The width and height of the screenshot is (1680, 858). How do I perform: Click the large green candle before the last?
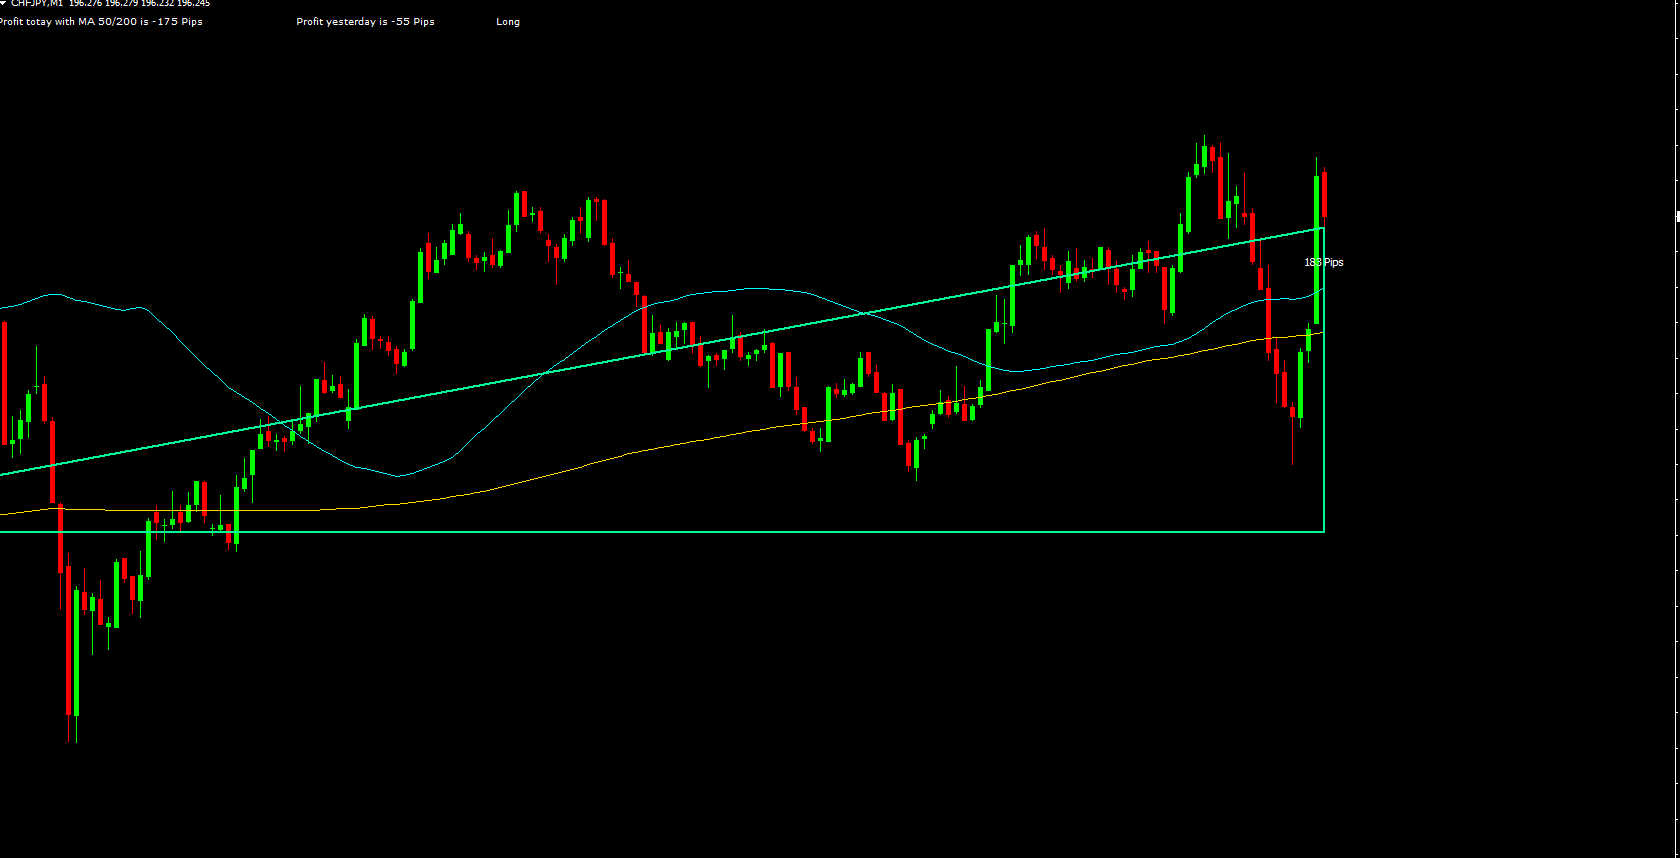coord(1316,250)
